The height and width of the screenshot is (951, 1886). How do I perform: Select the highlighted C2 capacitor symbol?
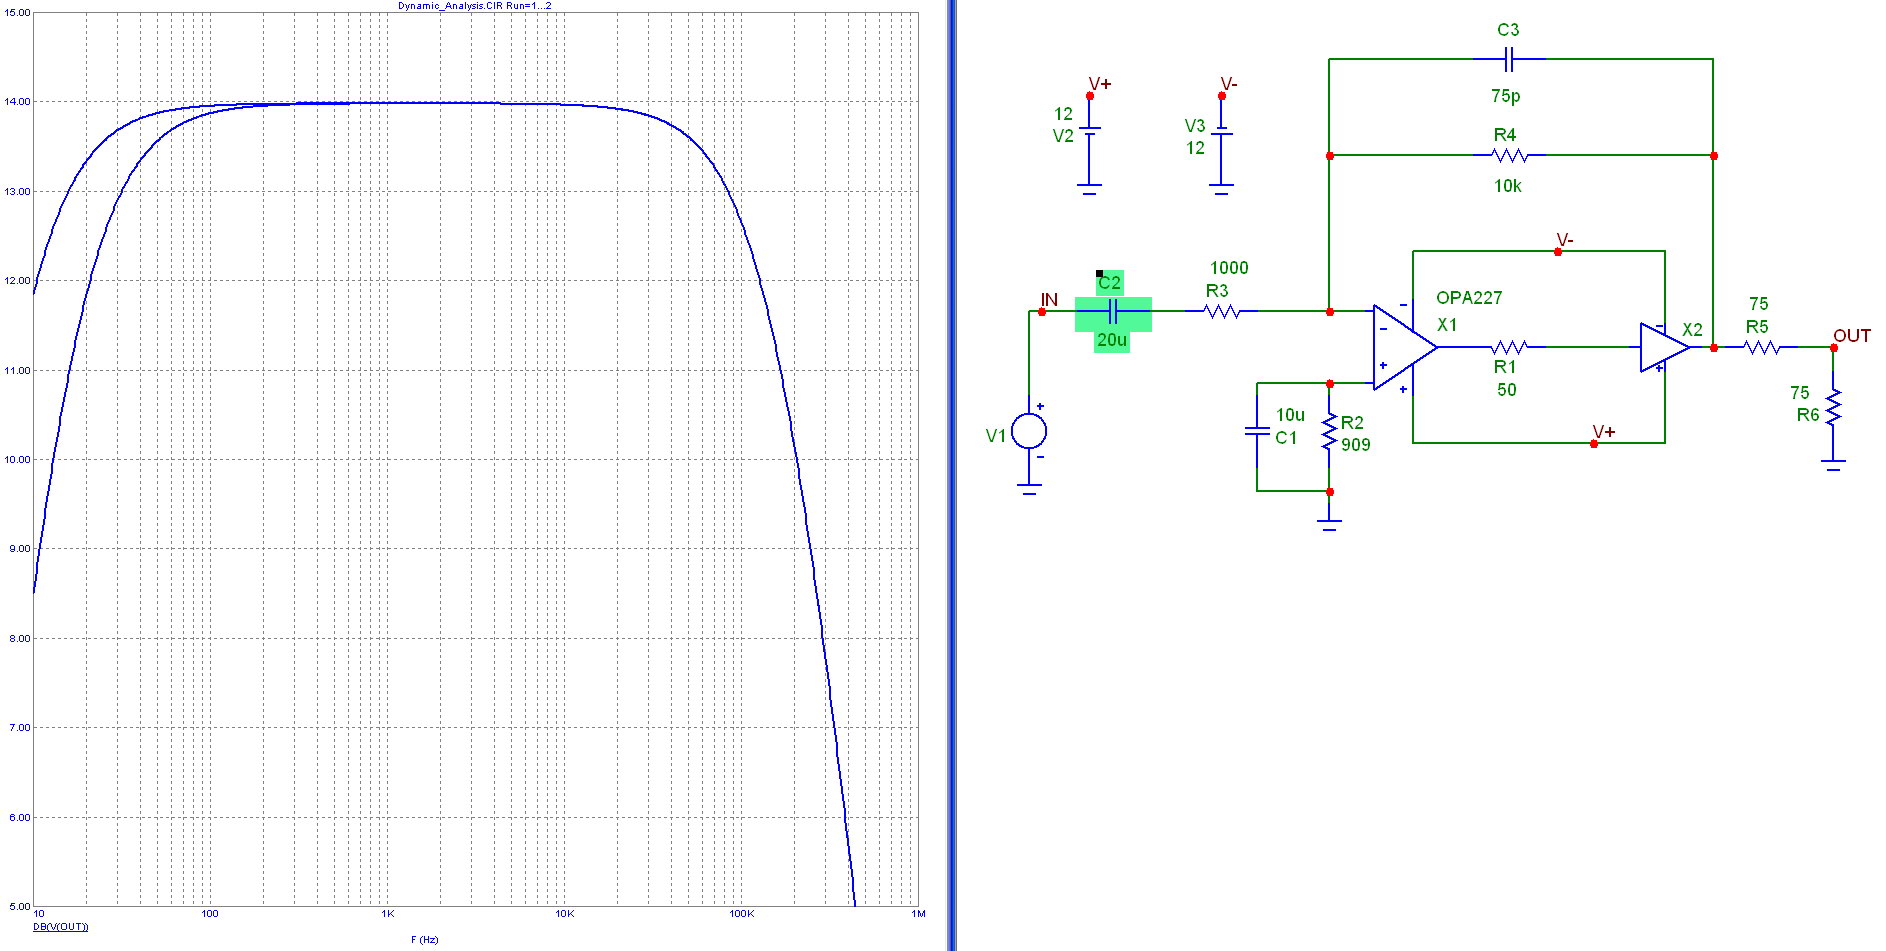click(x=1113, y=314)
